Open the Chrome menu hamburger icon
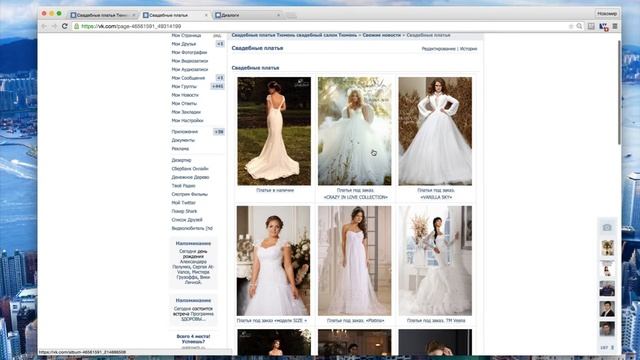This screenshot has width=640, height=360. [615, 26]
